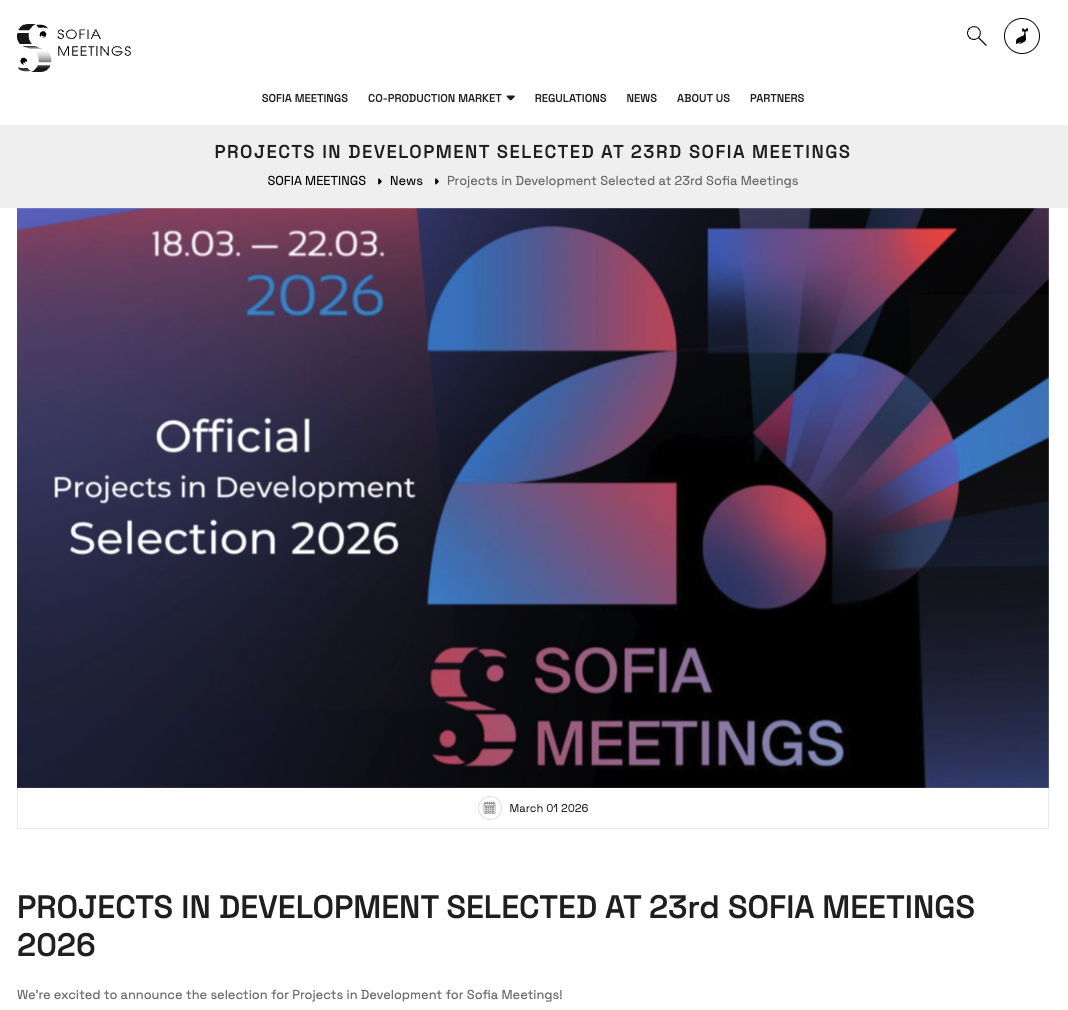
Task: Click the arrow after SOFIA MEETINGS breadcrumb
Action: (x=379, y=181)
